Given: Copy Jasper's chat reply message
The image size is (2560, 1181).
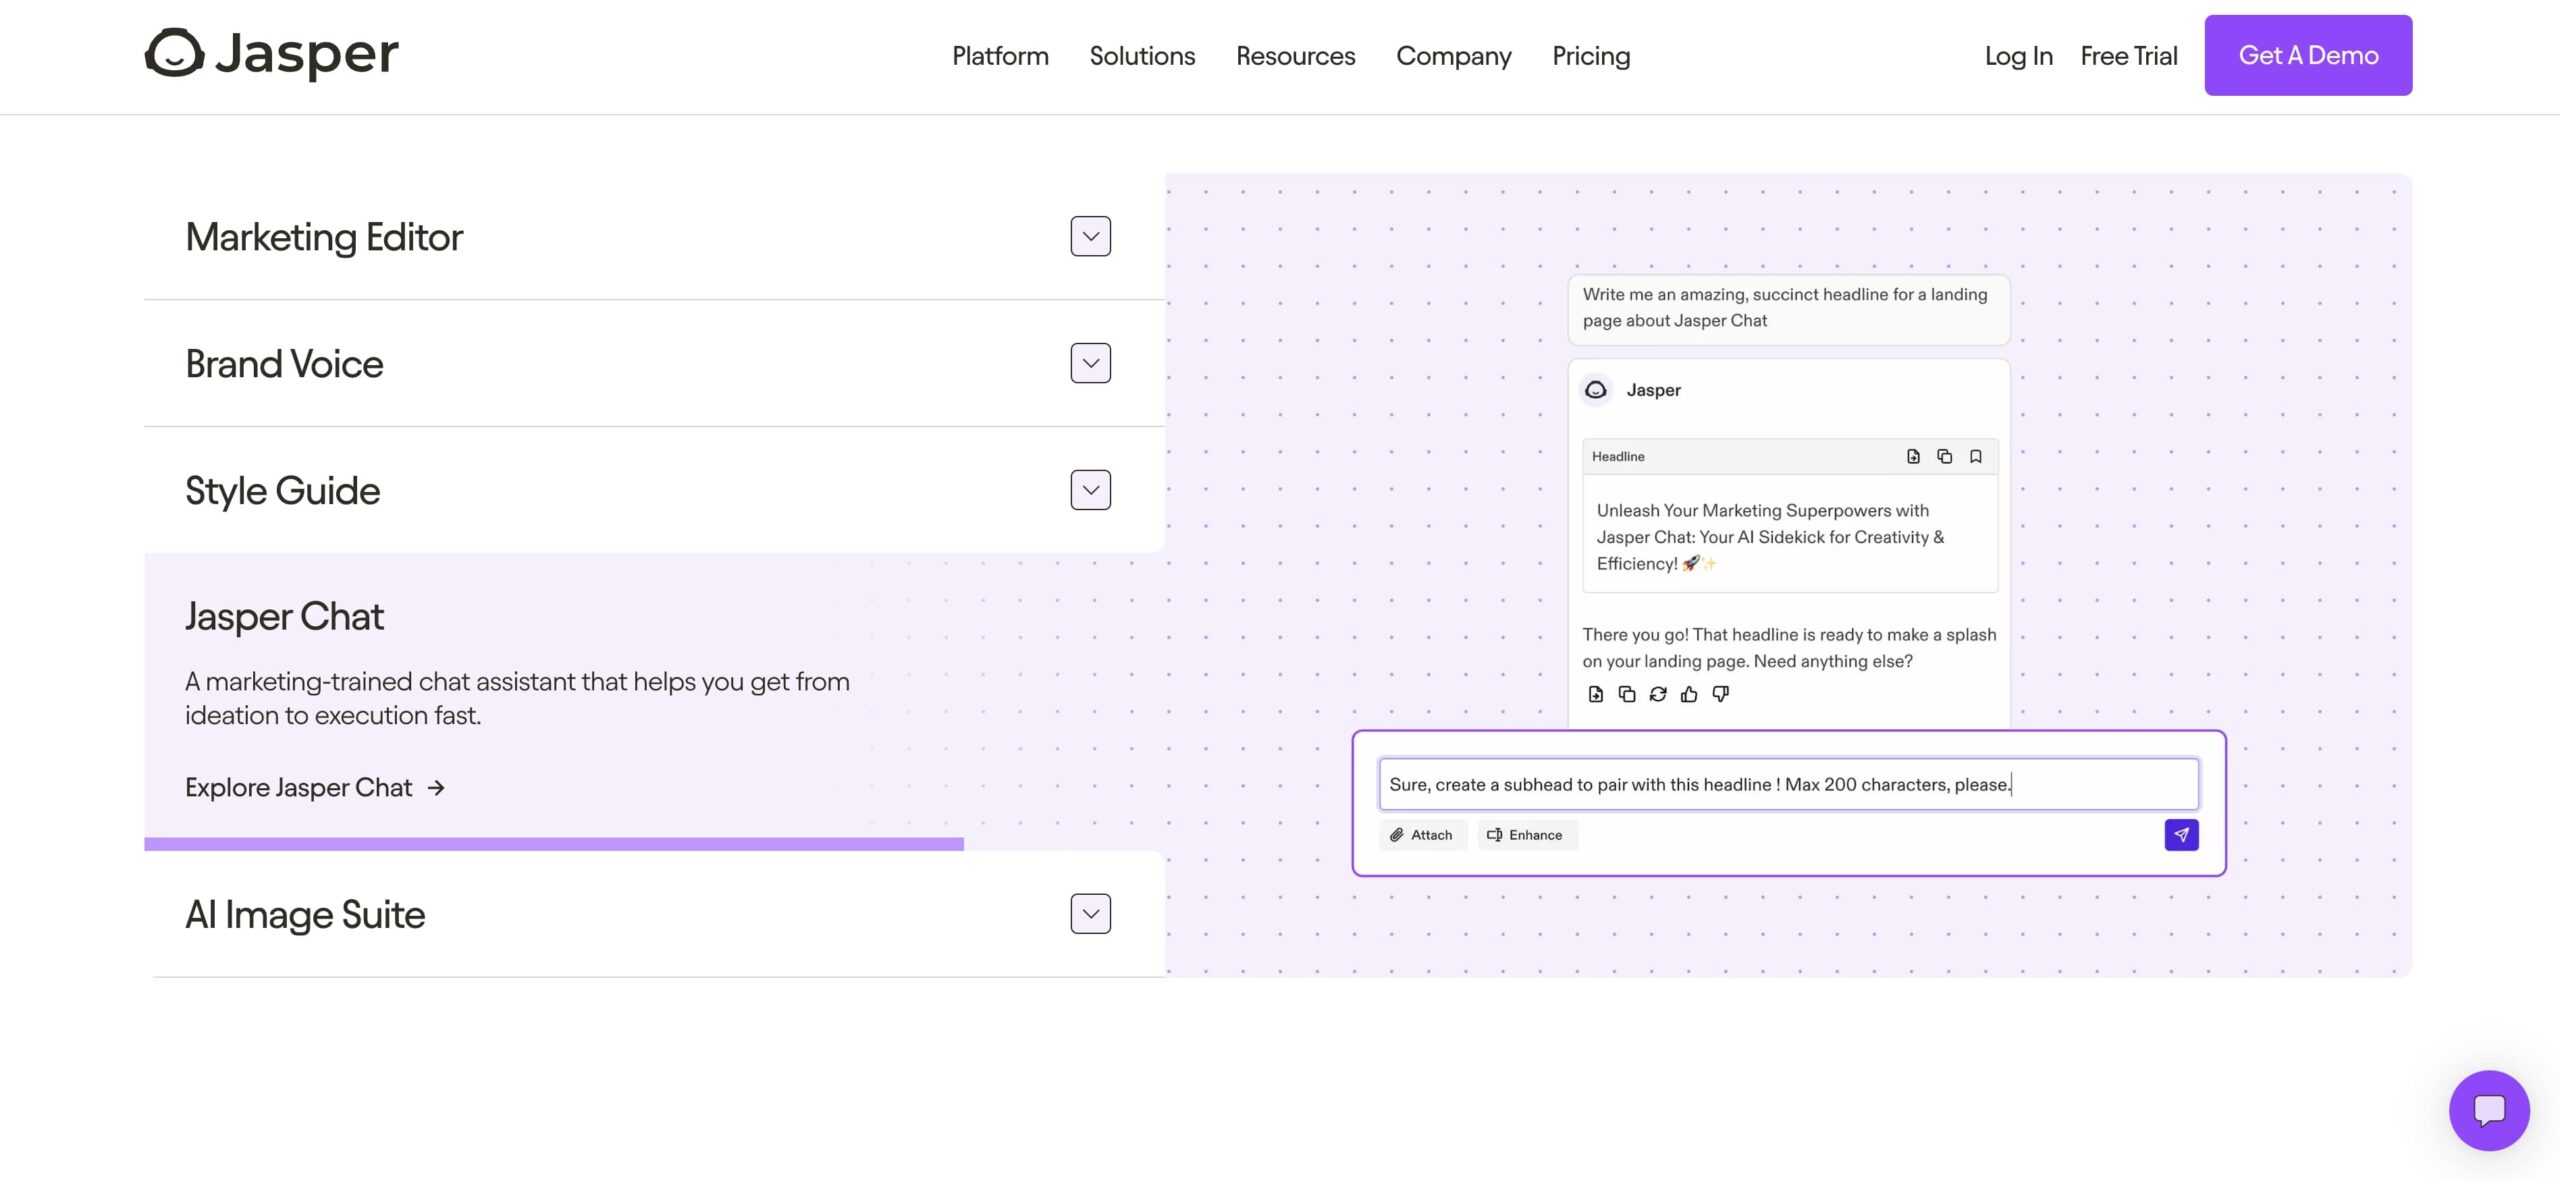Looking at the screenshot, I should pos(1626,693).
